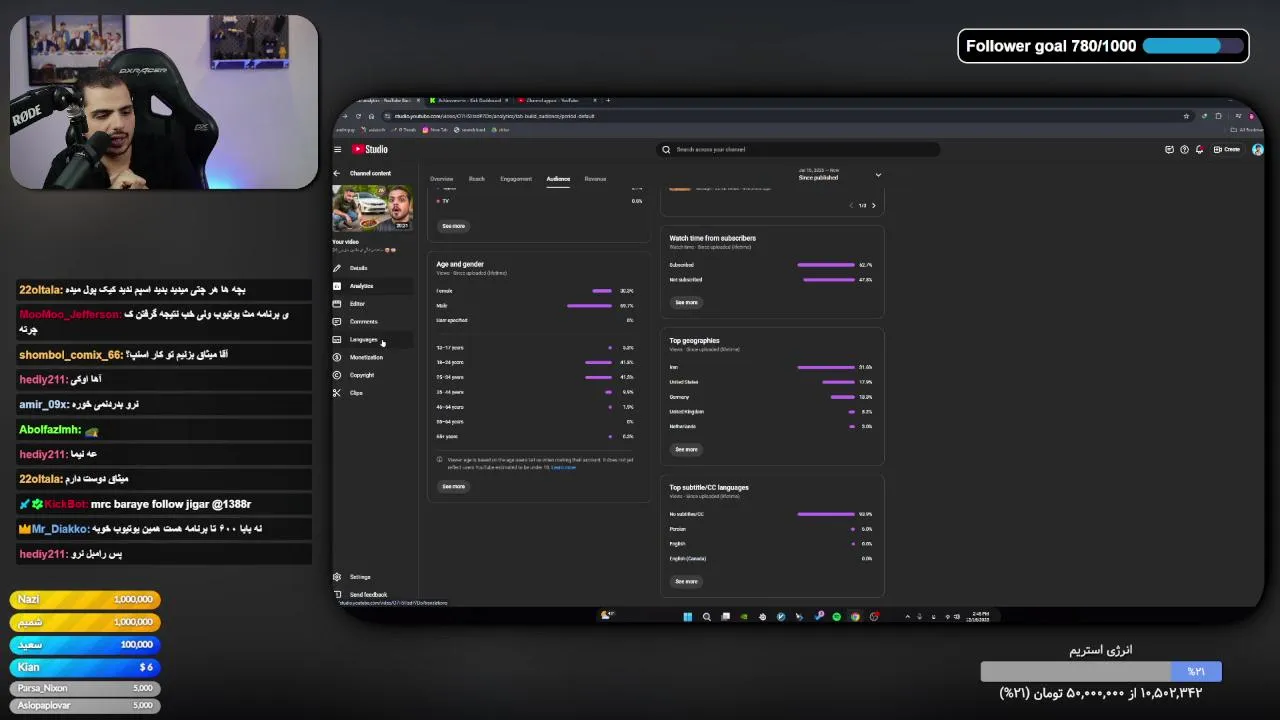Click the All Bookmarks folder
Viewport: 1280px width, 720px height.
coord(1248,130)
